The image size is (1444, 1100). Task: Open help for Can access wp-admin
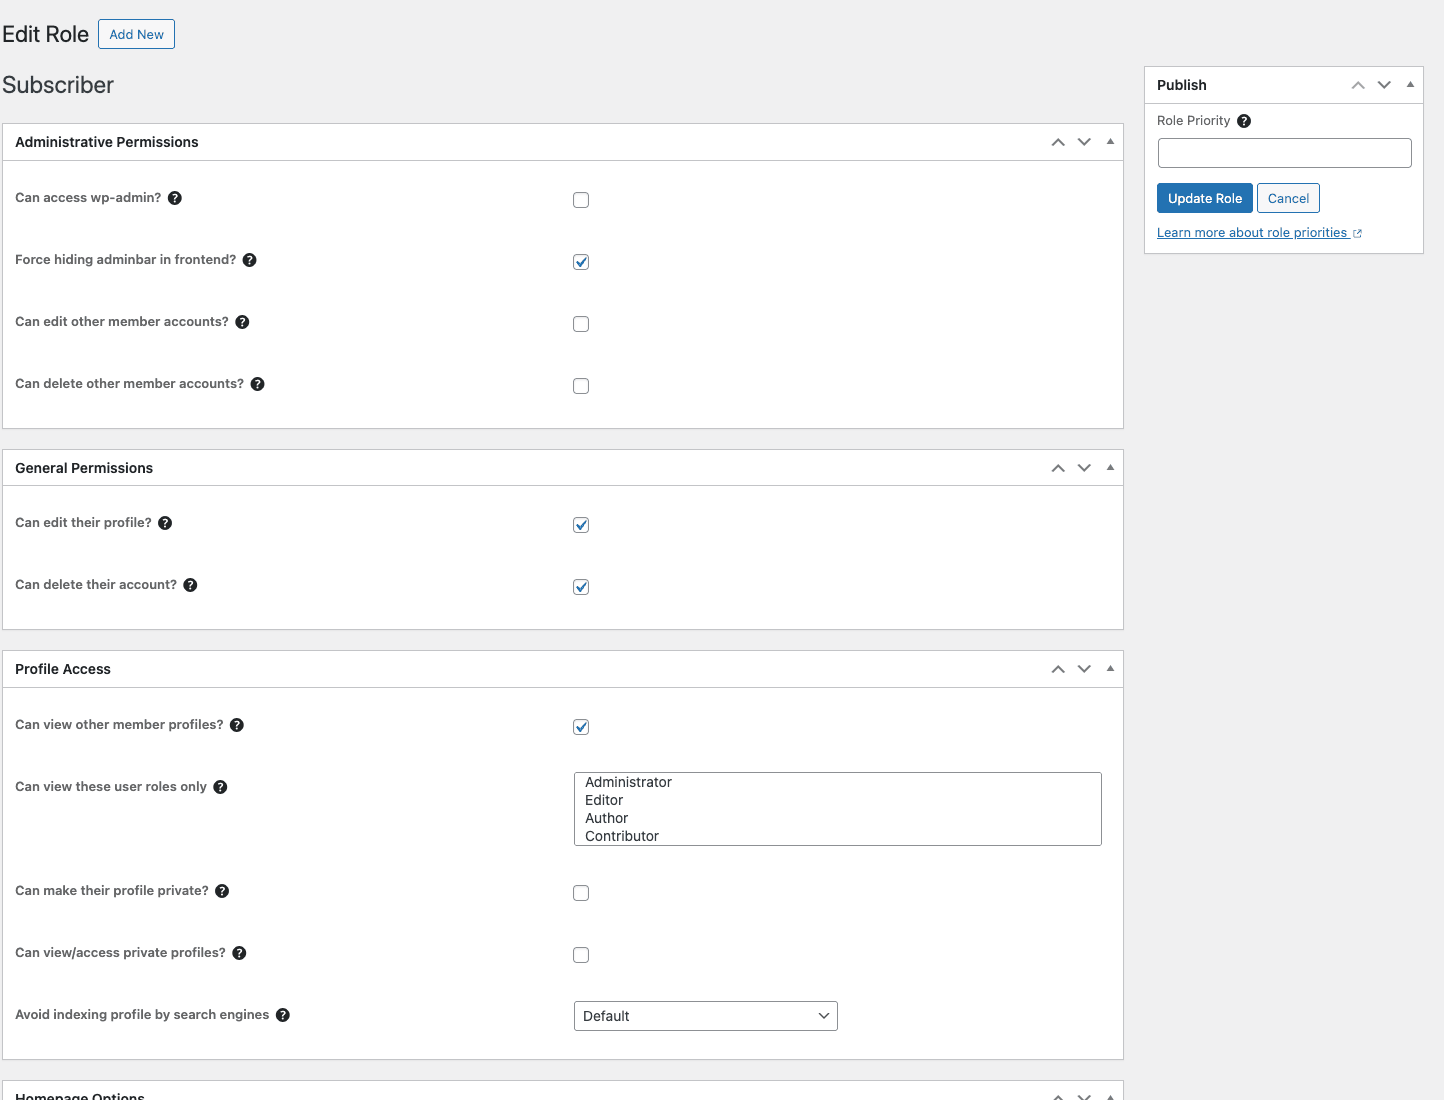tap(175, 198)
